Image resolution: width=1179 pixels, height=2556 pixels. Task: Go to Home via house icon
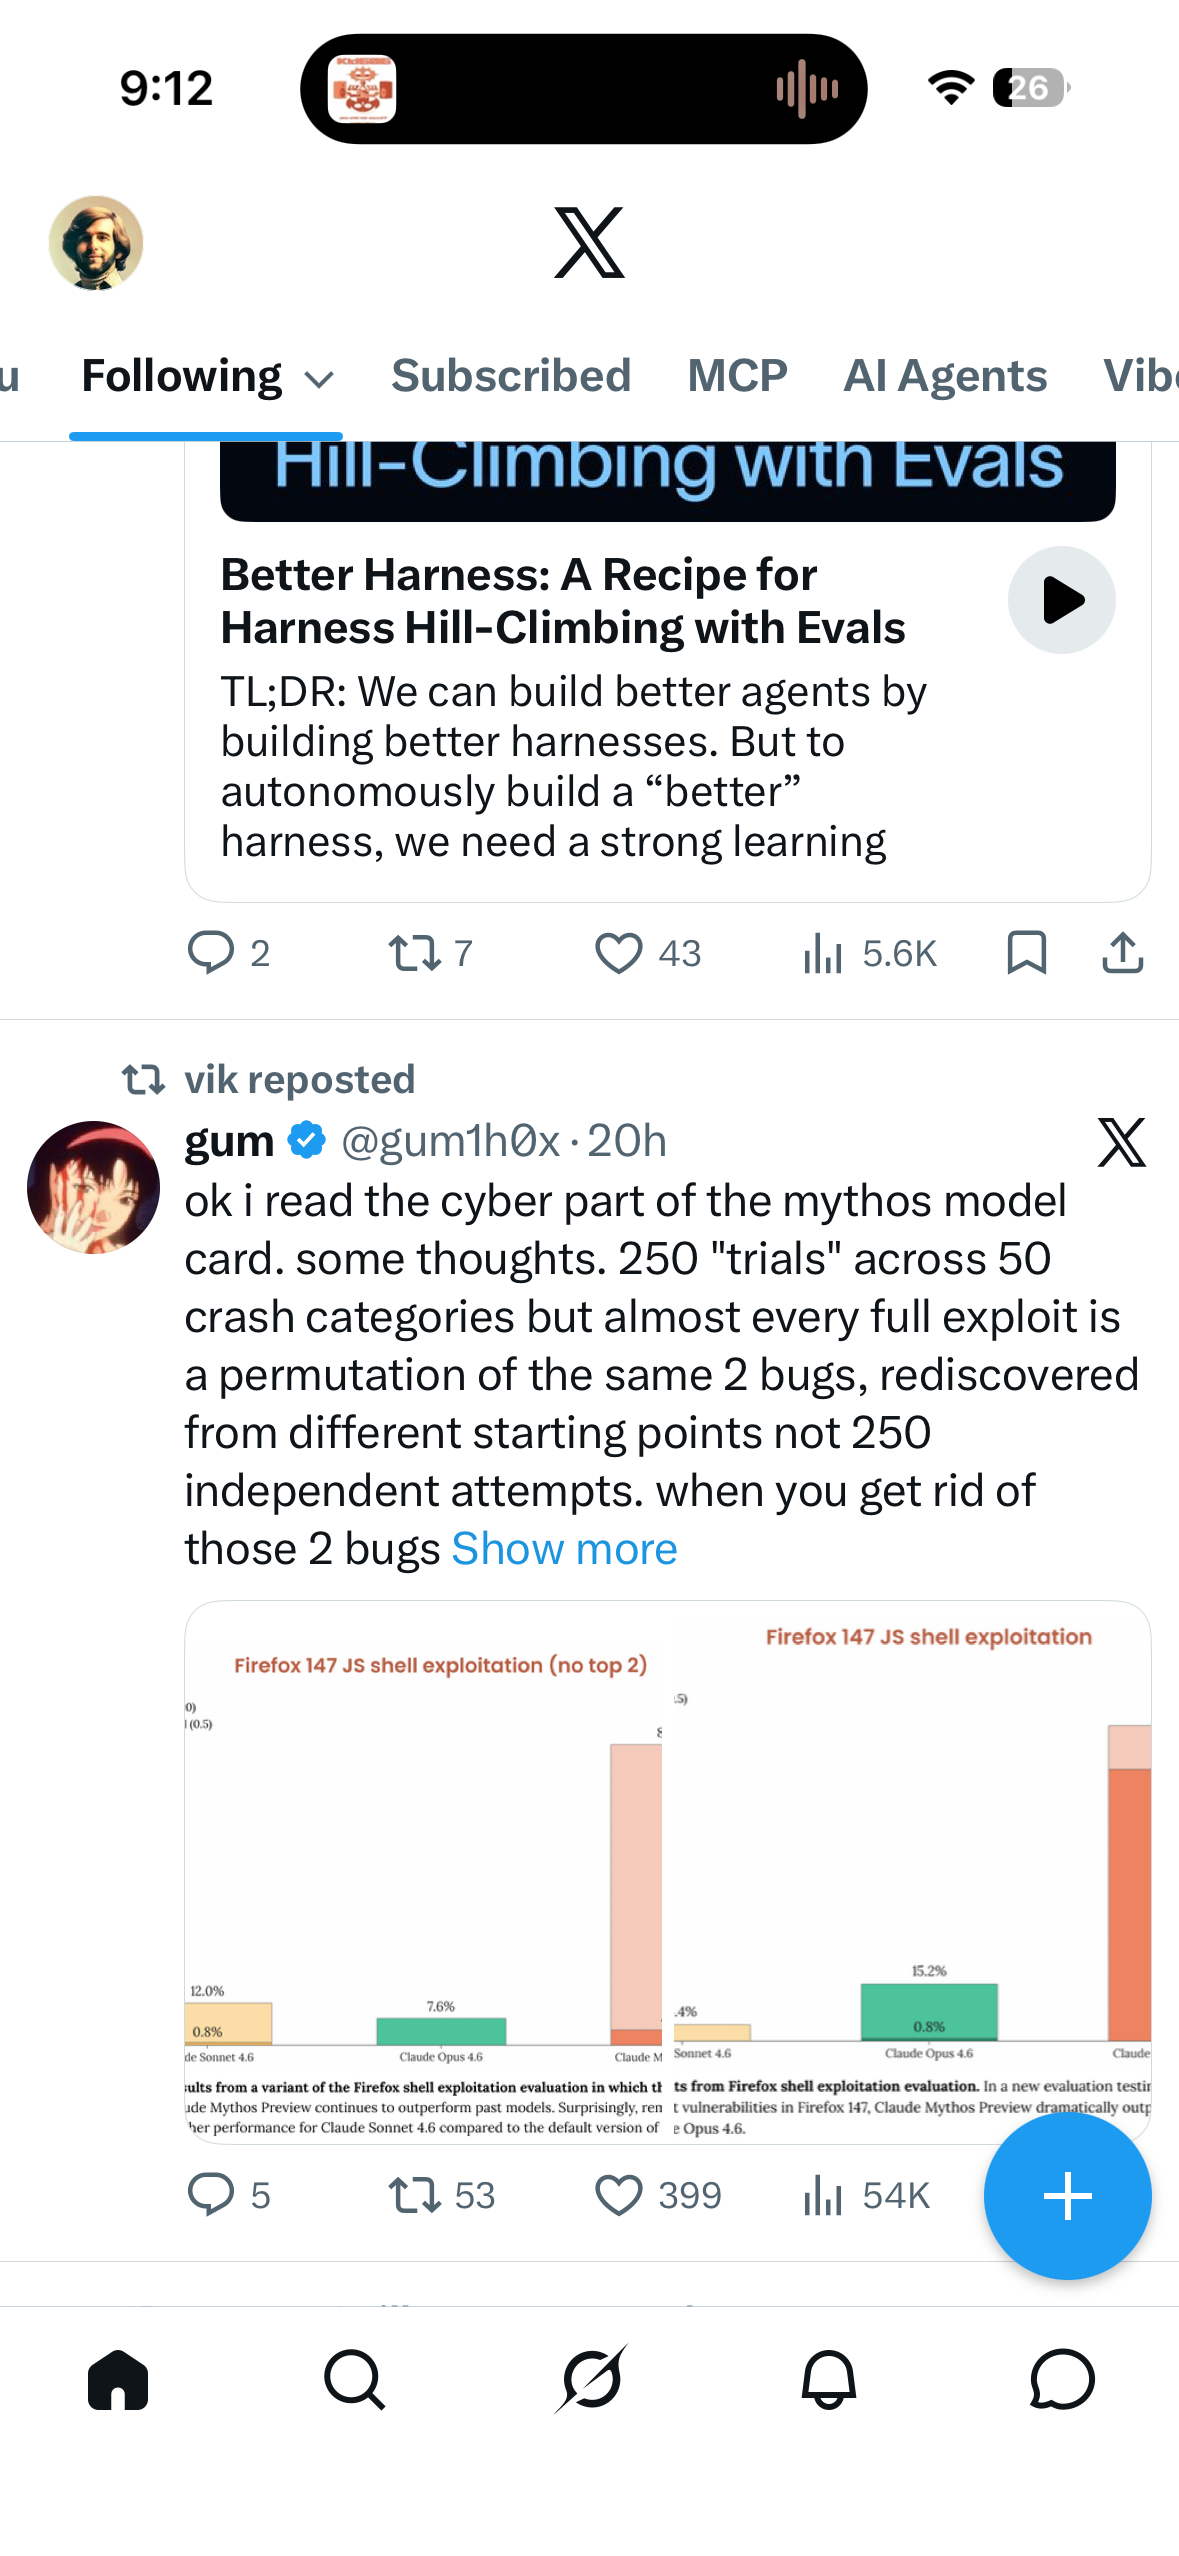[118, 2379]
